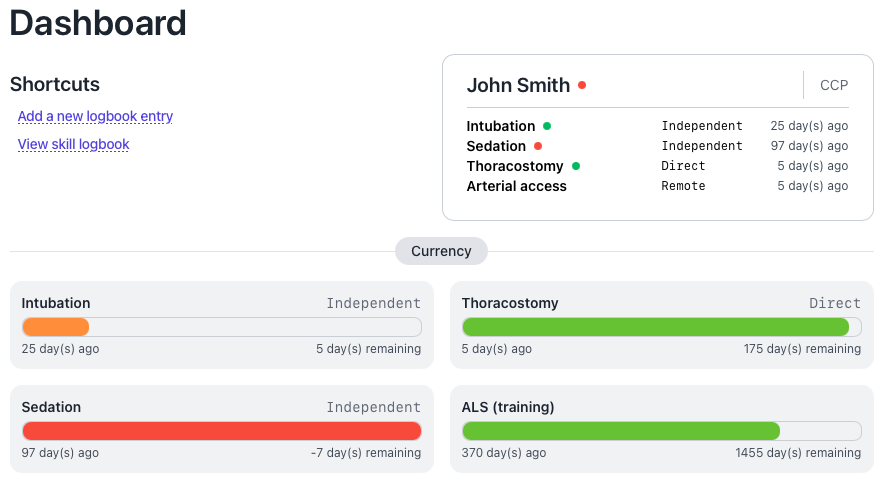Image resolution: width=883 pixels, height=484 pixels.
Task: Click the Sedation card title in Currency
Action: (51, 407)
